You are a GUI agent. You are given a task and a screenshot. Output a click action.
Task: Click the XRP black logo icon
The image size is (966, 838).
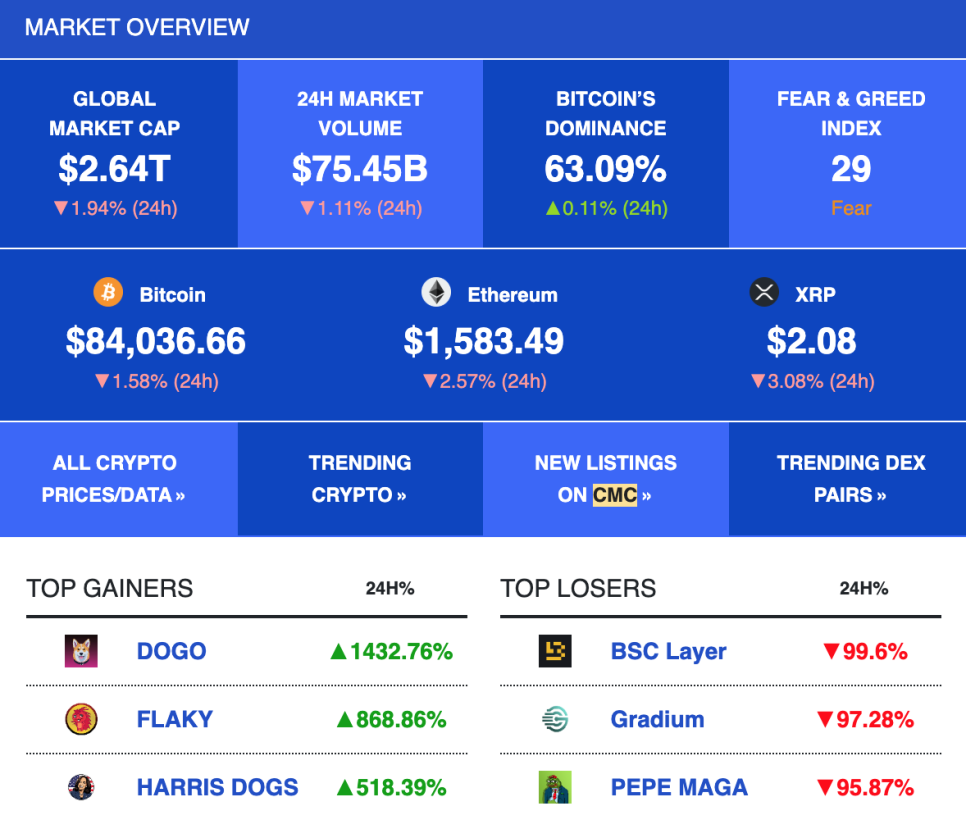[x=764, y=292]
